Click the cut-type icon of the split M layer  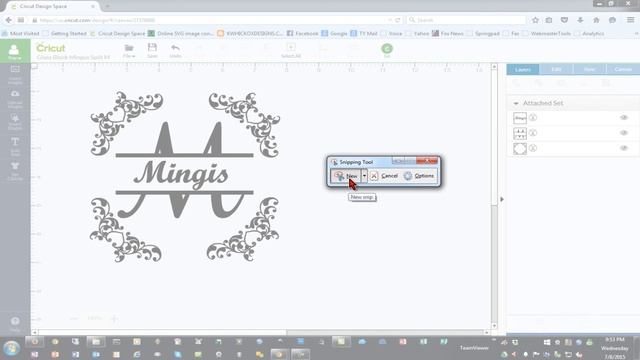pos(533,133)
